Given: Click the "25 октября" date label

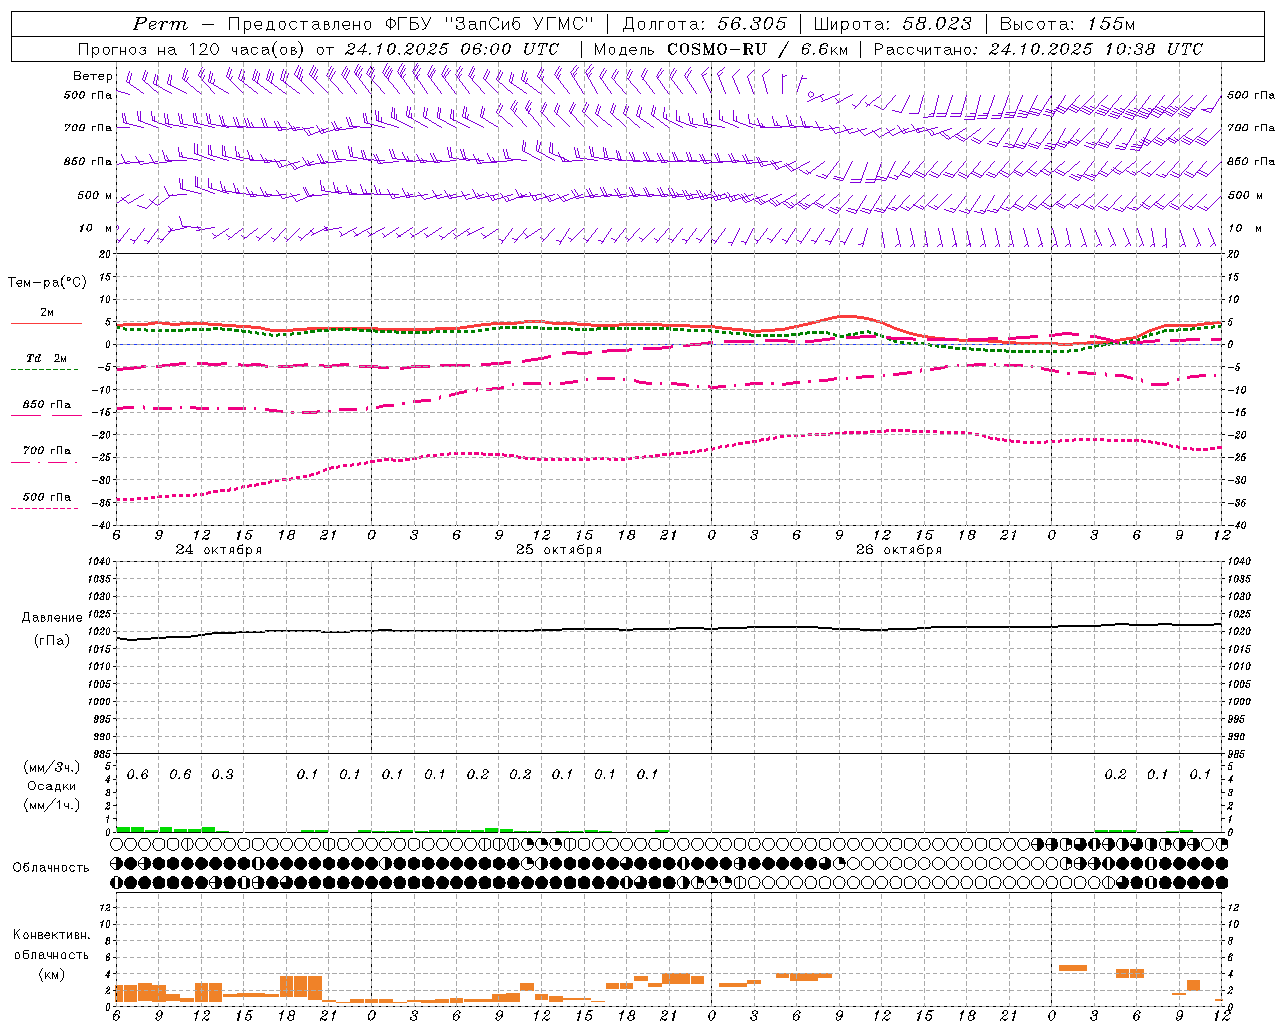Looking at the screenshot, I should [x=559, y=550].
